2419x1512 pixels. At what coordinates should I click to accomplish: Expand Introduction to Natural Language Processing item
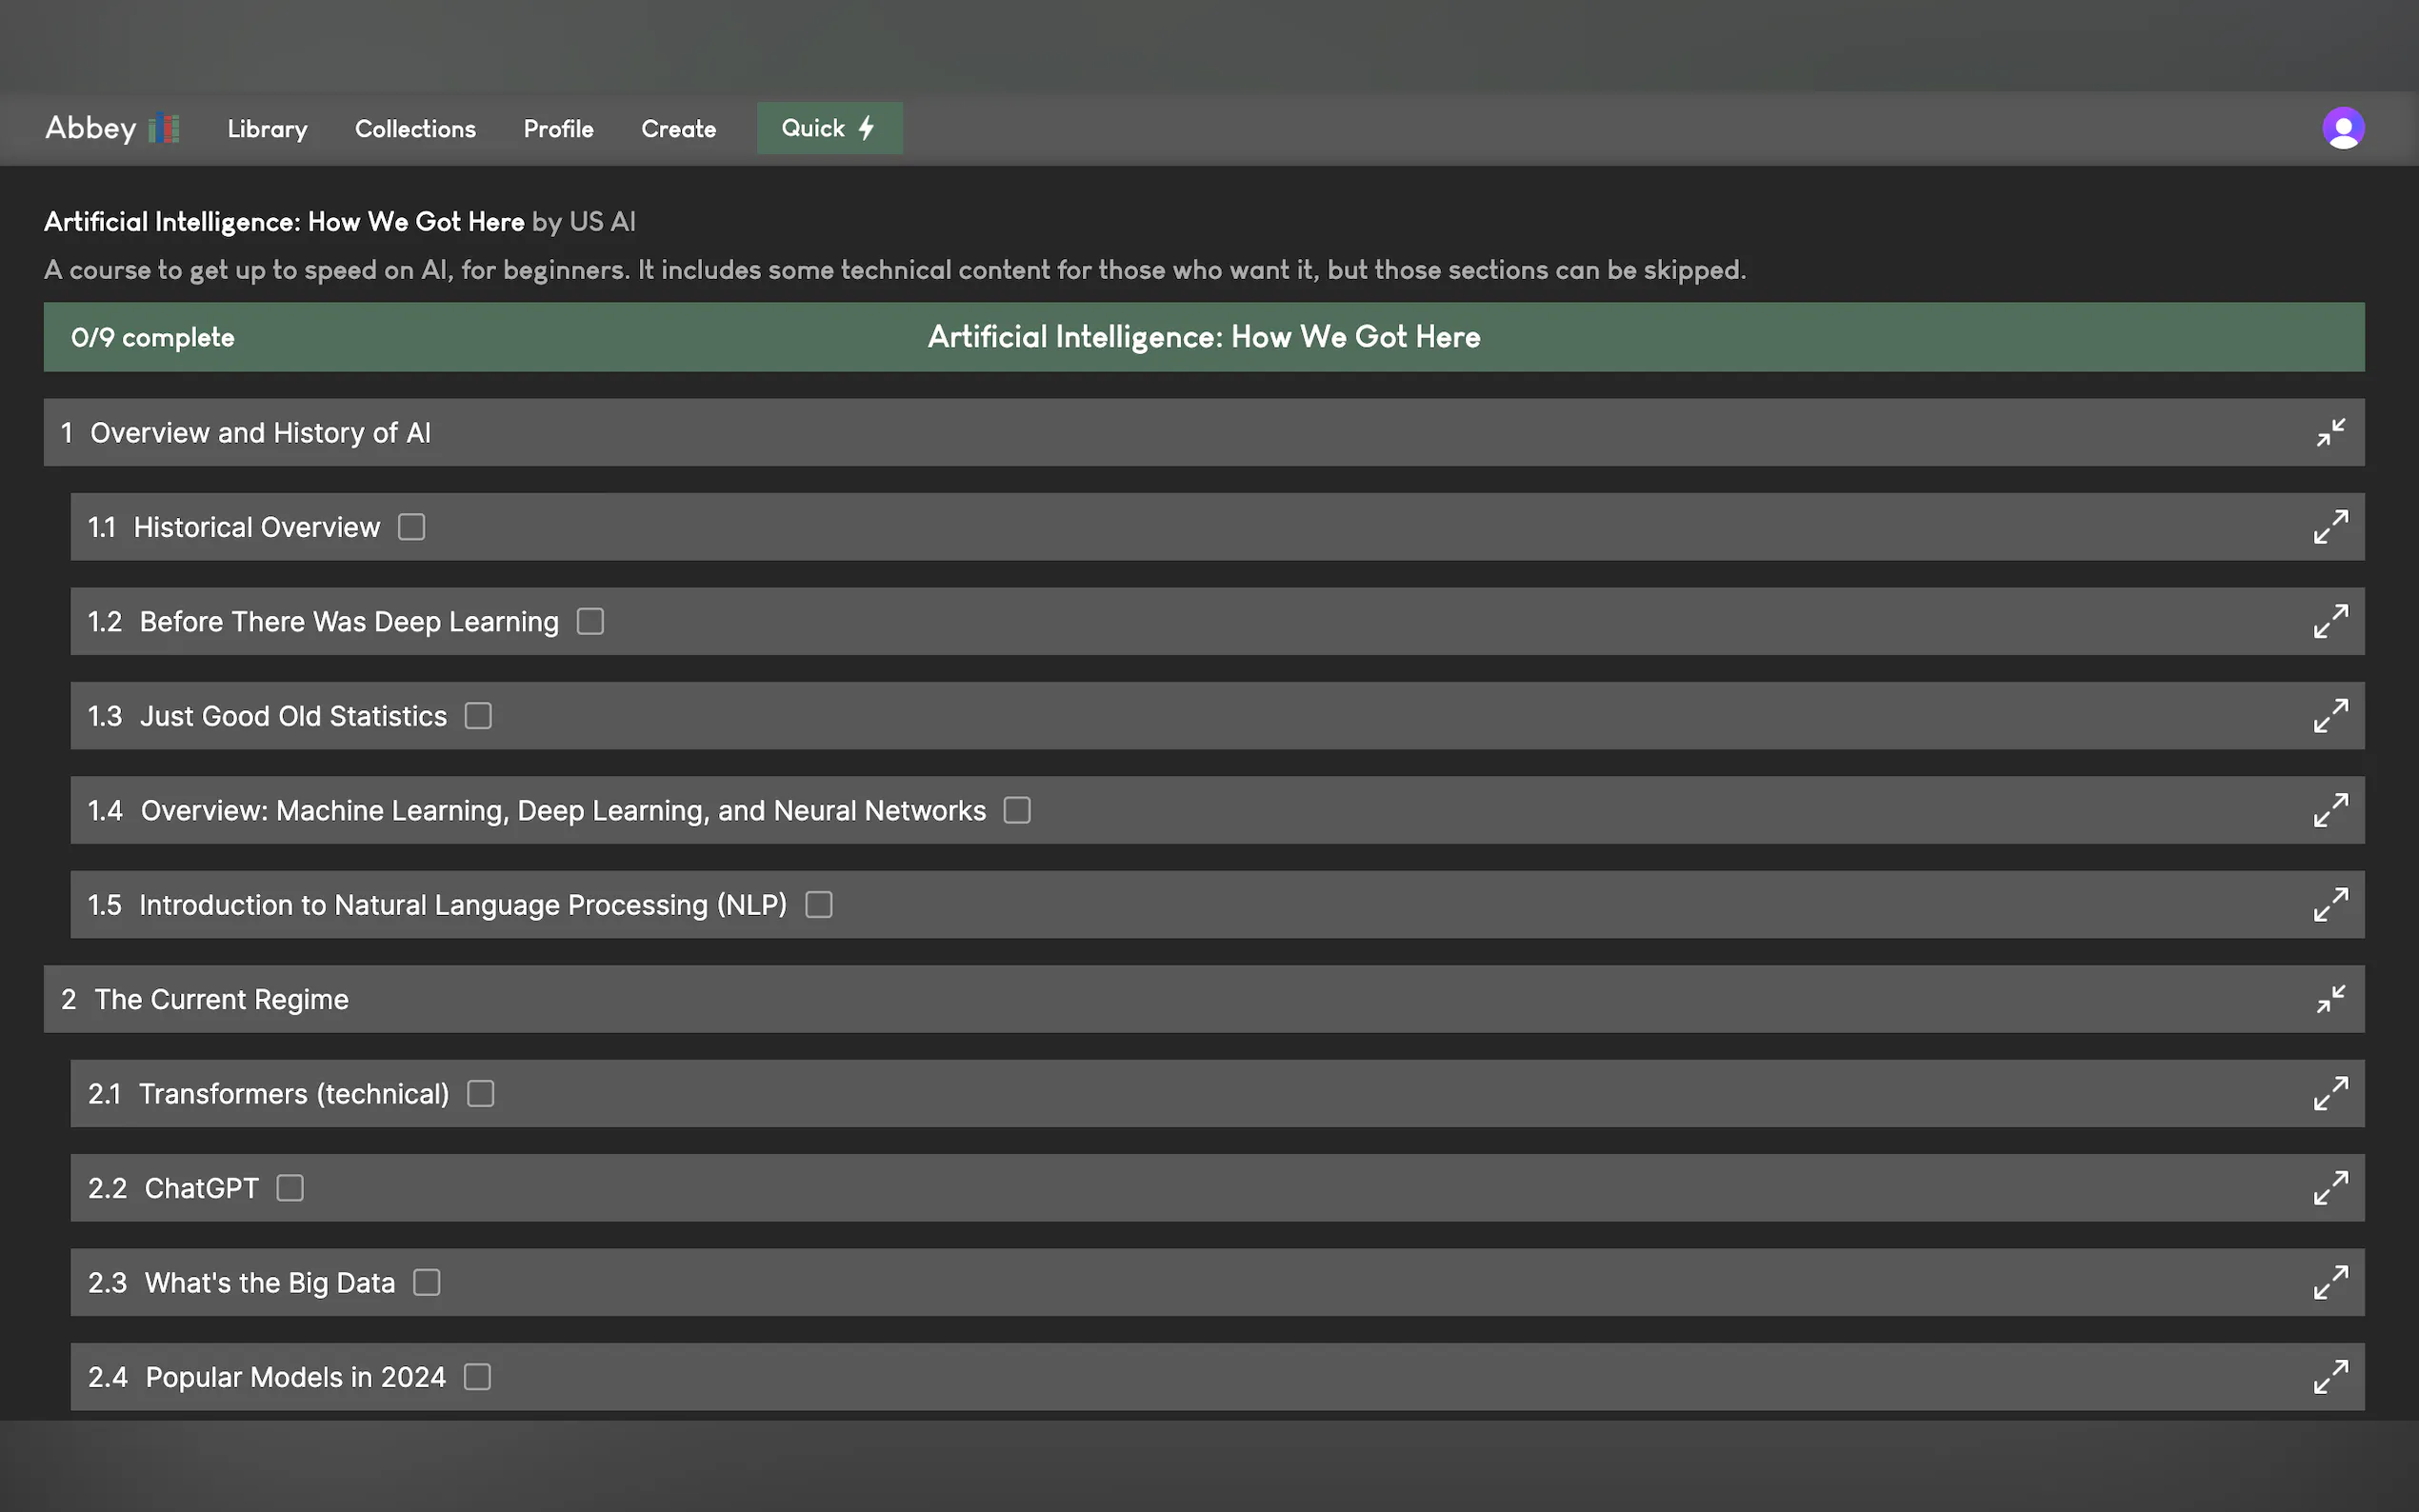tap(2330, 905)
